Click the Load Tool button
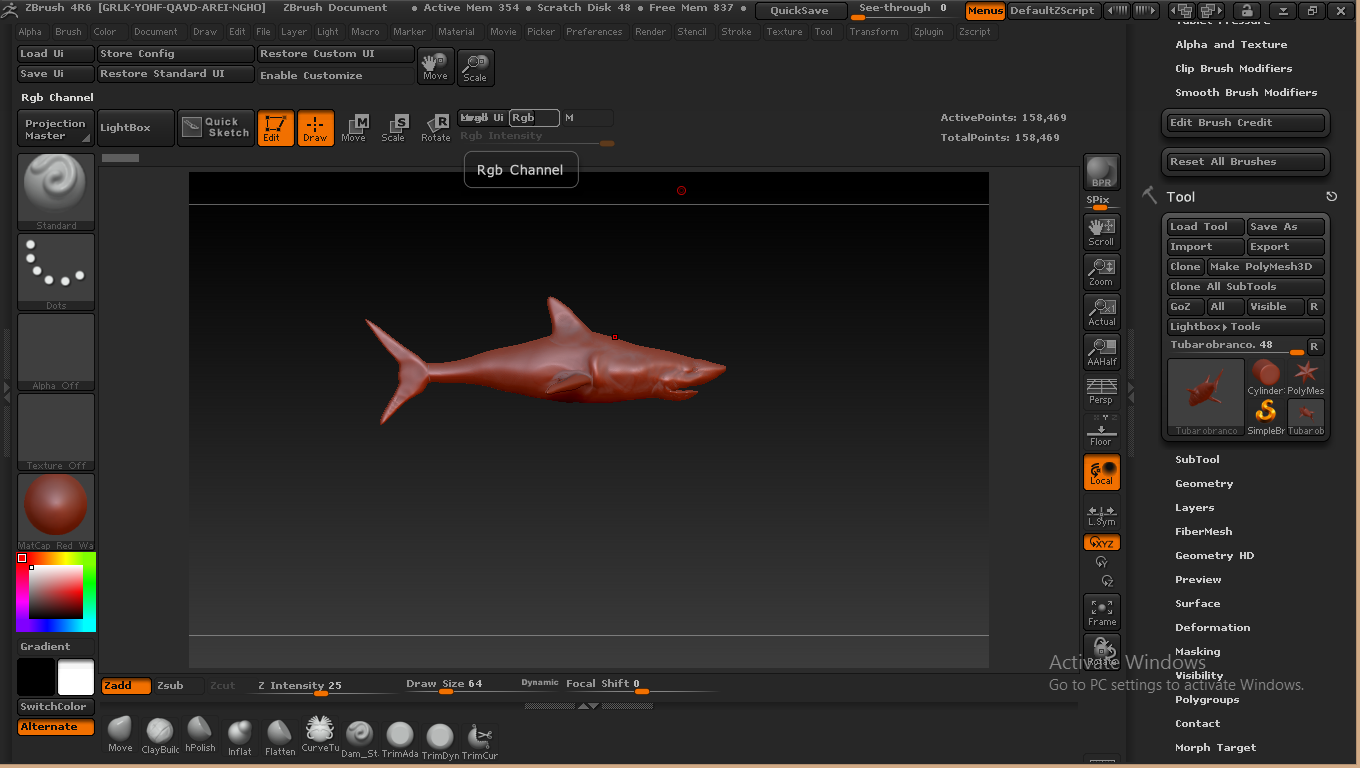The height and width of the screenshot is (768, 1360). click(x=1205, y=227)
